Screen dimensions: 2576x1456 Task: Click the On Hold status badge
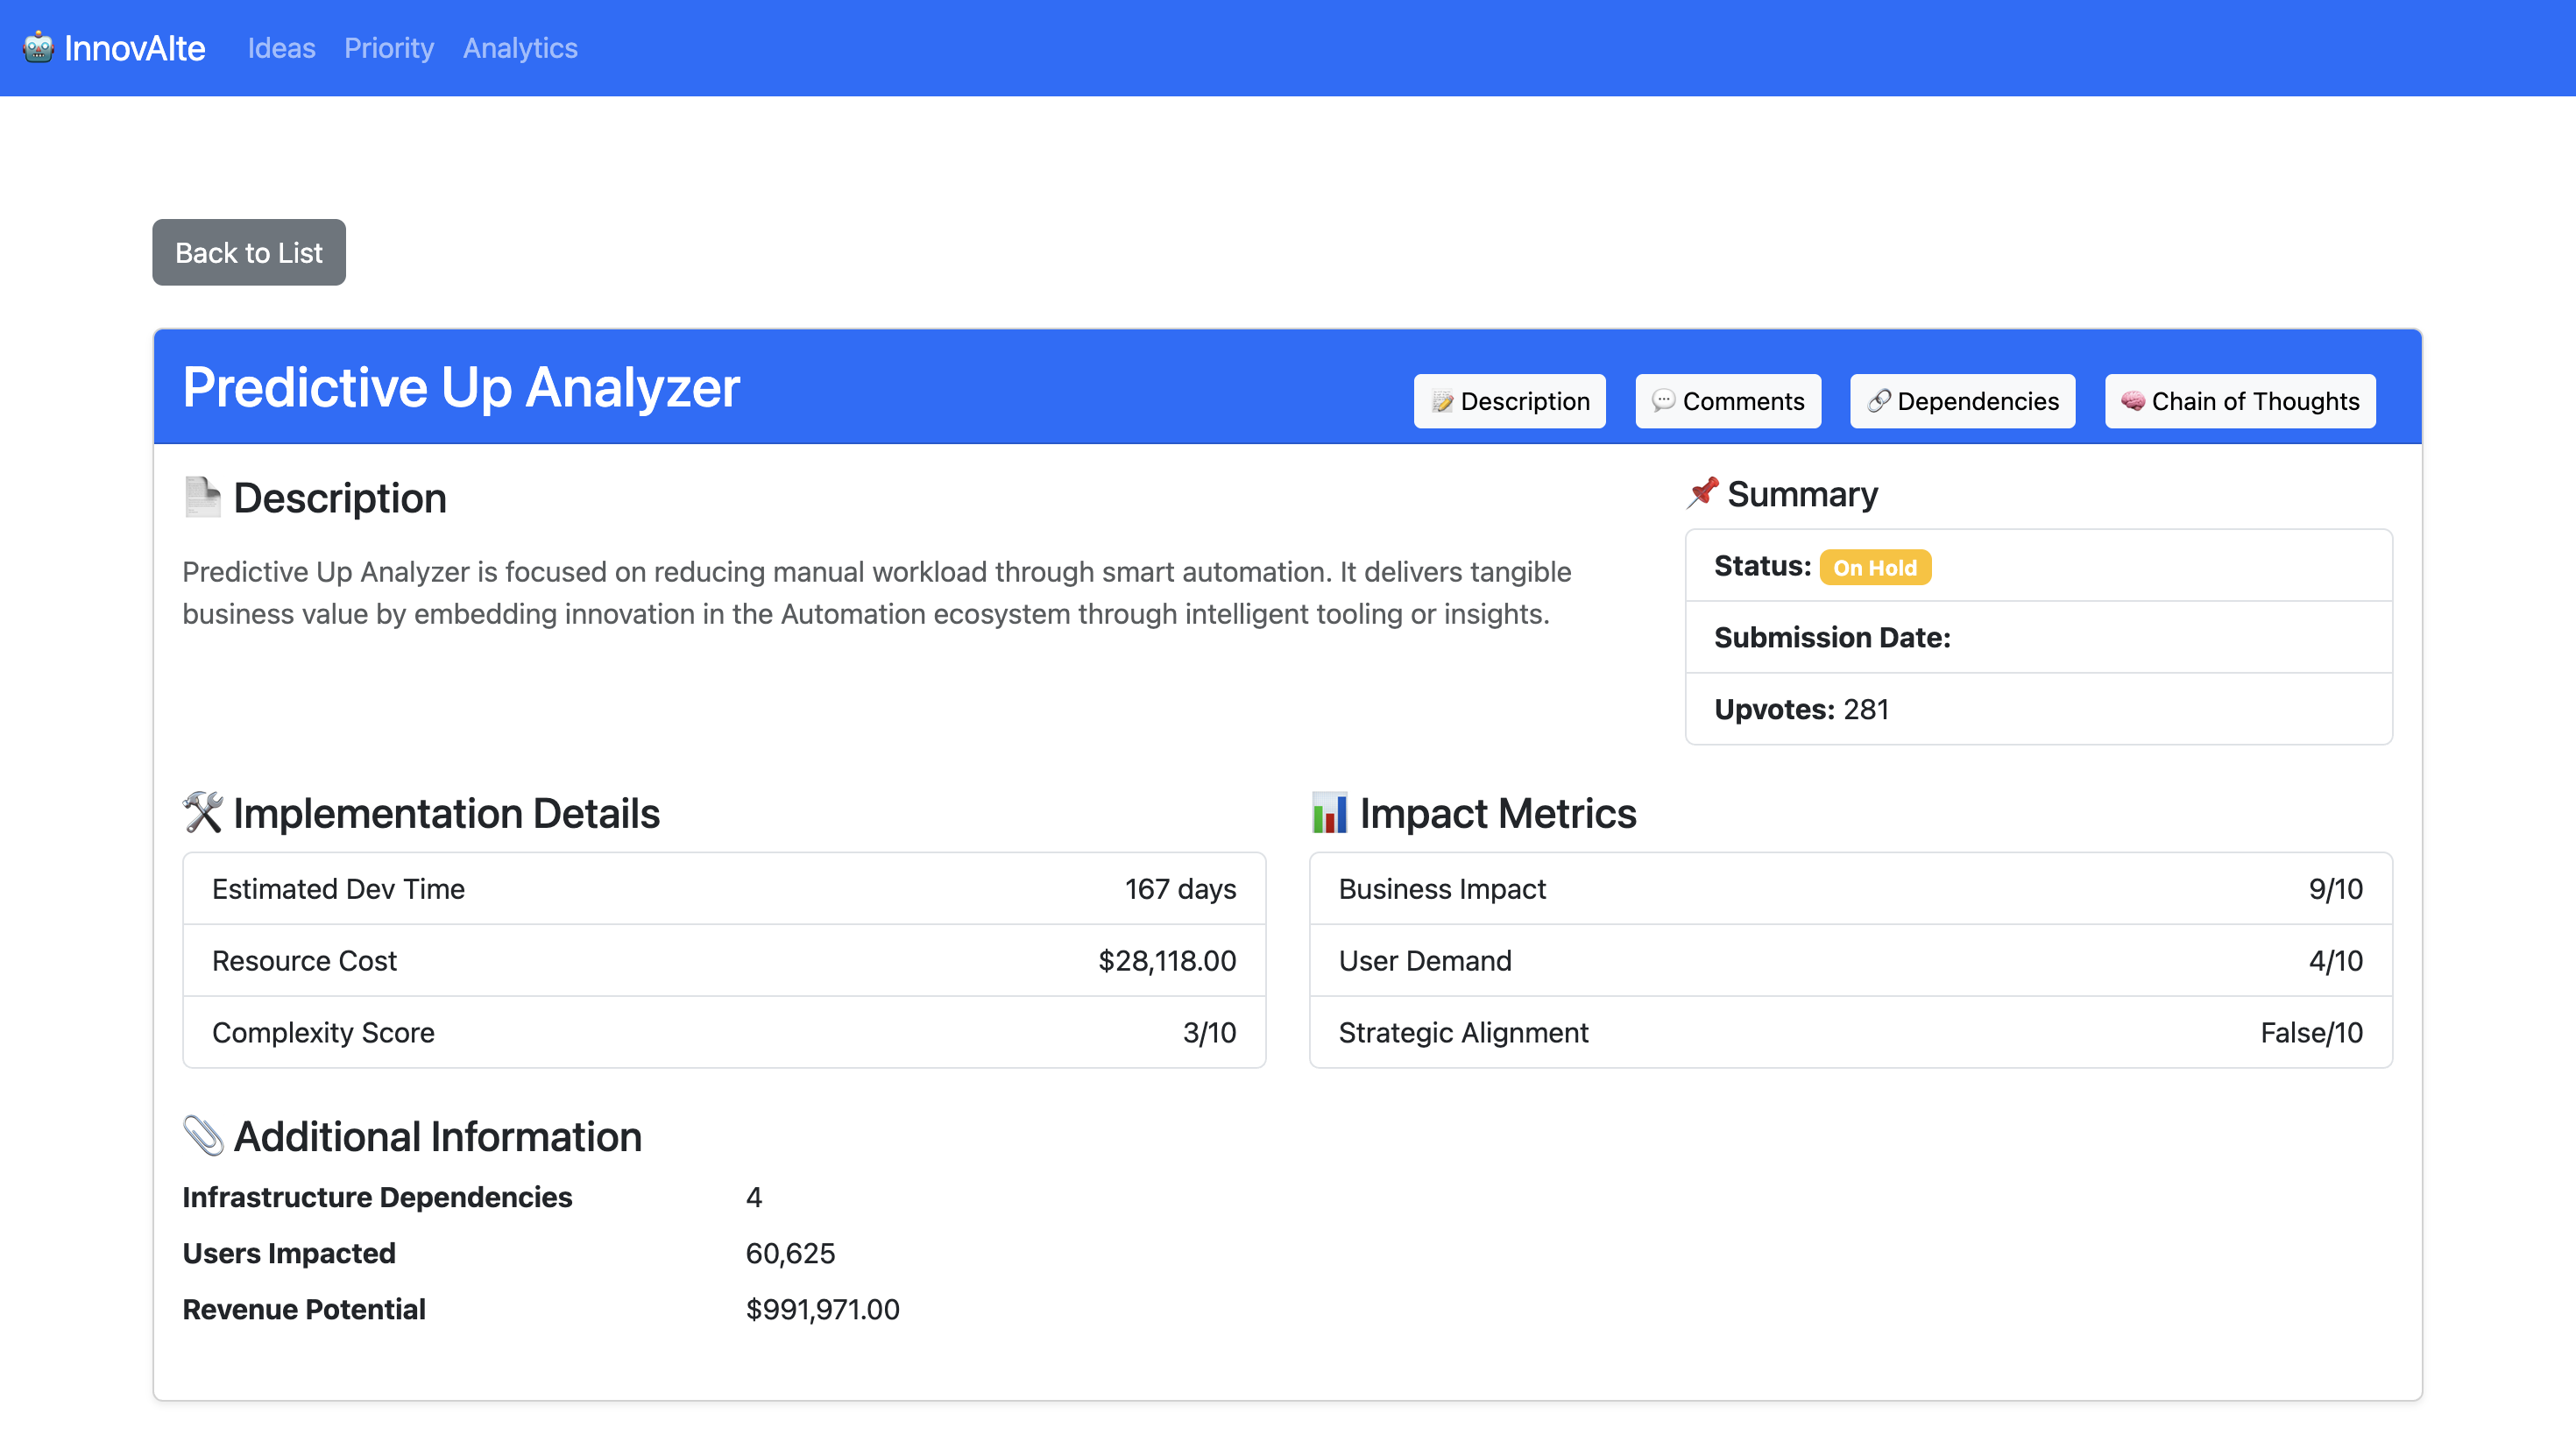click(1874, 567)
